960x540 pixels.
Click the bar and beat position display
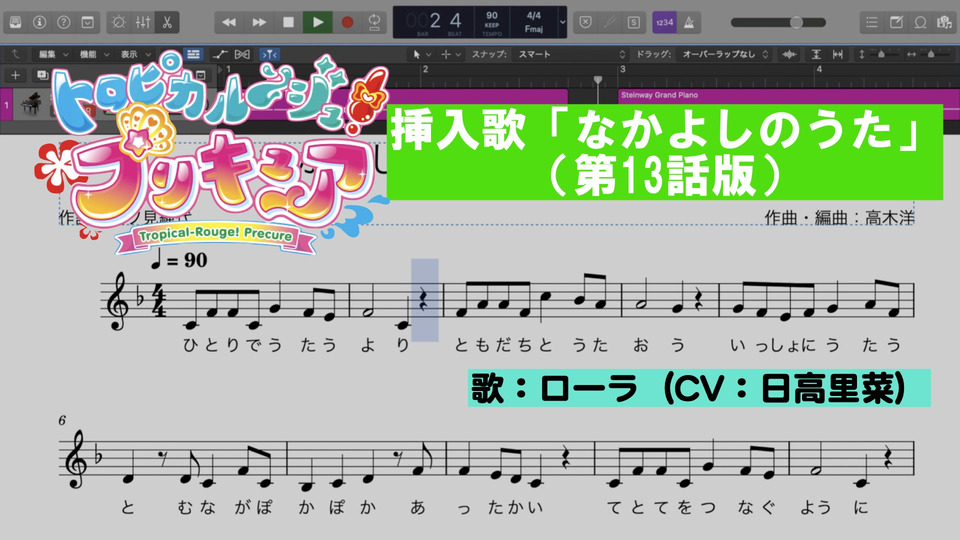coord(436,22)
